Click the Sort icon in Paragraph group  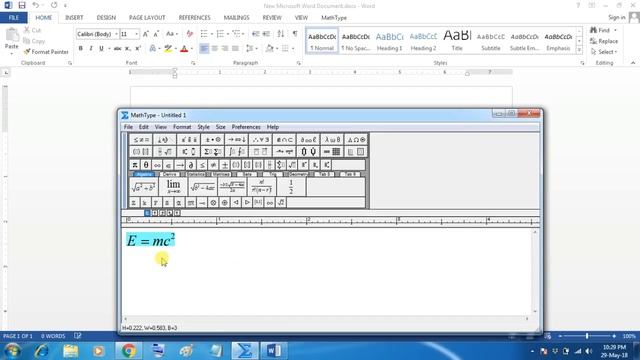[x=281, y=34]
